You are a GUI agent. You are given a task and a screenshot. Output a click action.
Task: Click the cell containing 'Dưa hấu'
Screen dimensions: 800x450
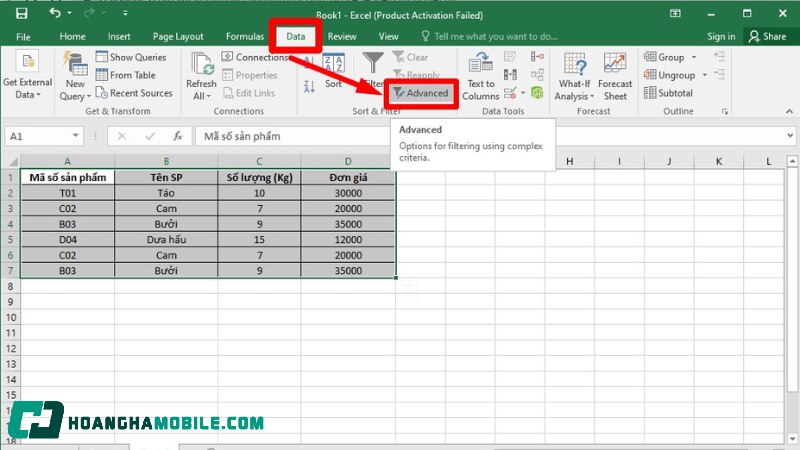click(x=166, y=239)
